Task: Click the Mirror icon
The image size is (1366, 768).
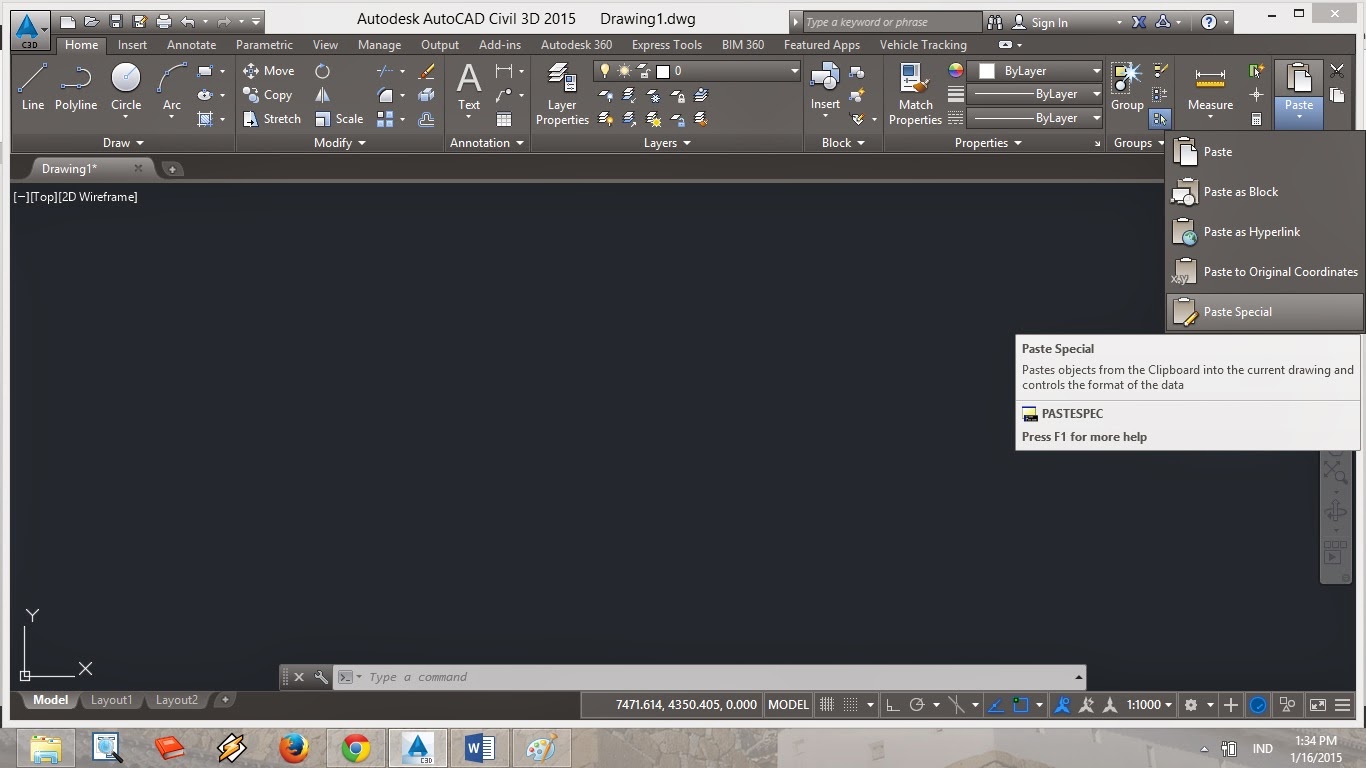Action: pos(322,95)
